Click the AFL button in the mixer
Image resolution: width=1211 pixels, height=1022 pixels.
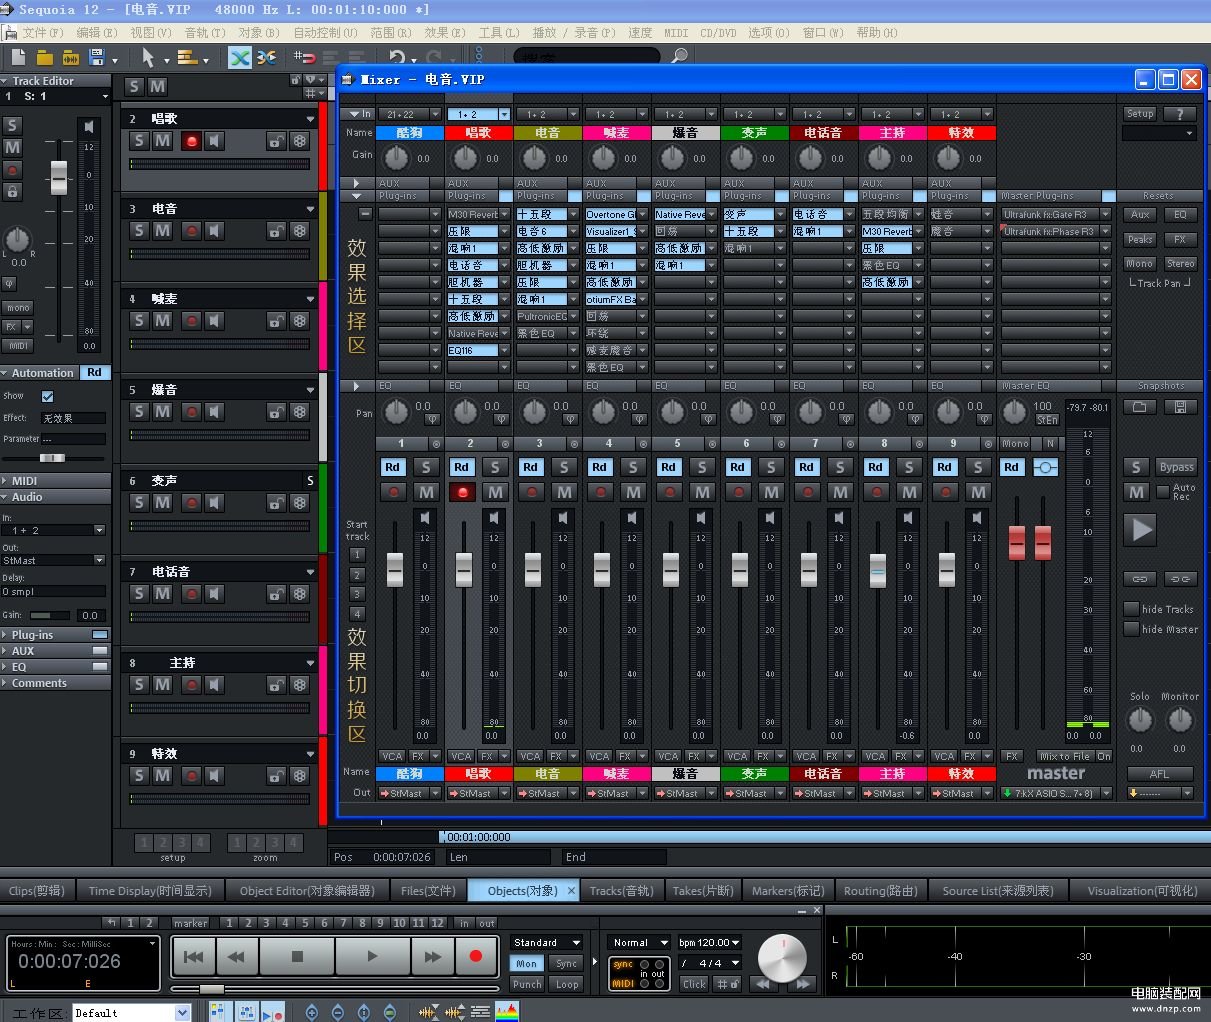(1159, 773)
